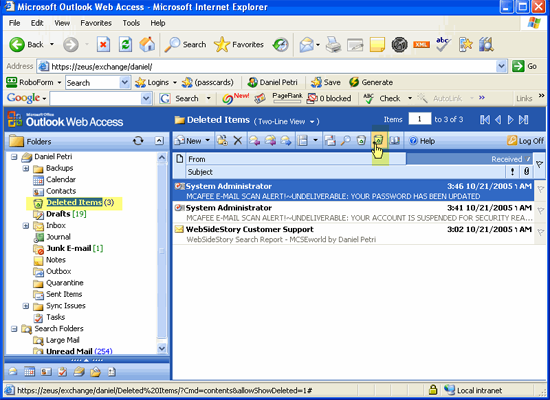Open the RoboForm search combo box dropdown
Image resolution: width=550 pixels, height=400 pixels.
(x=125, y=82)
